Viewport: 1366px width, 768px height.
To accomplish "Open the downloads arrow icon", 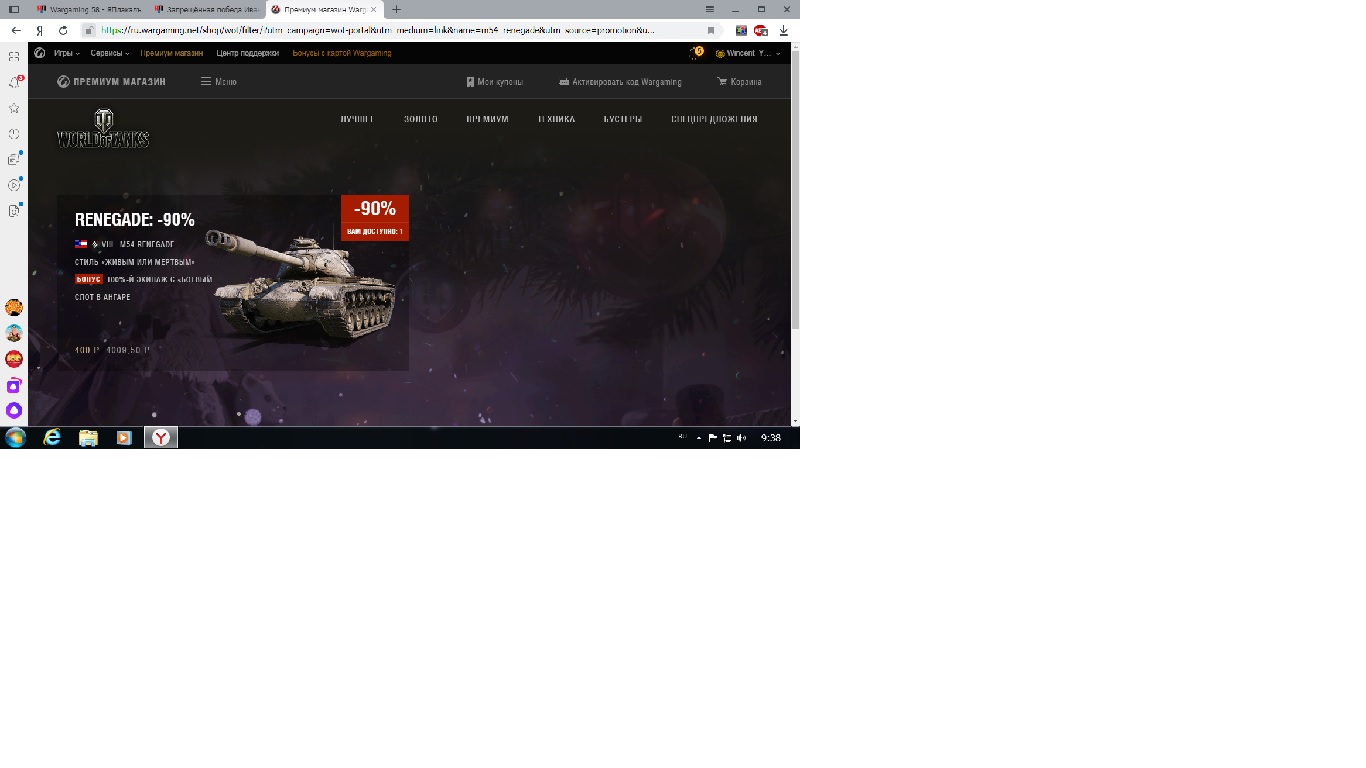I will coord(784,31).
